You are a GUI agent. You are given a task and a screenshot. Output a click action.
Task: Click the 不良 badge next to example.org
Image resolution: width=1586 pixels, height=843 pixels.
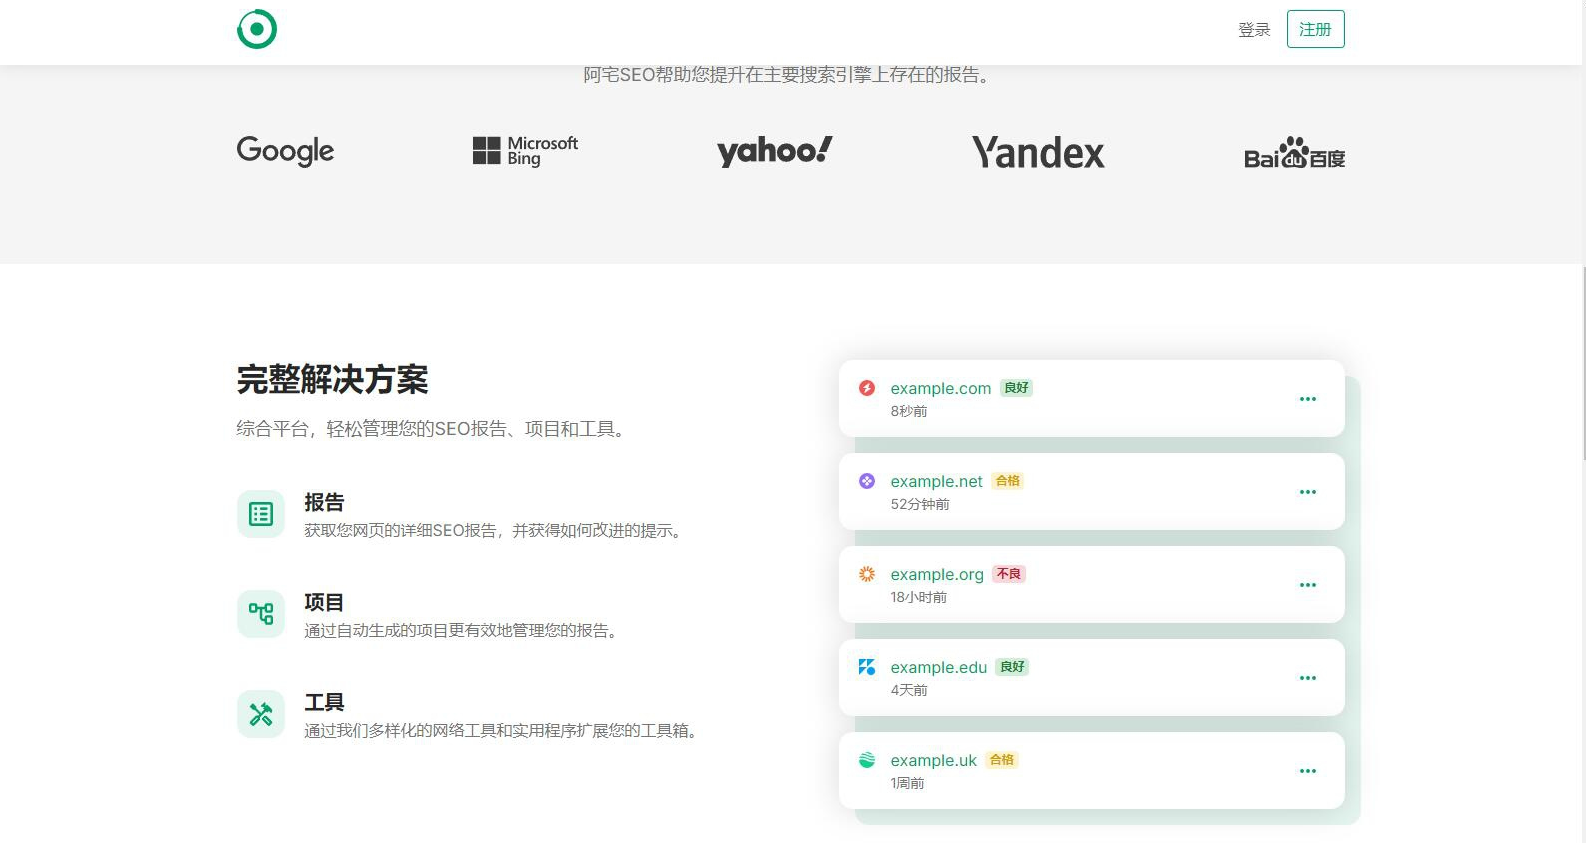coord(1009,574)
